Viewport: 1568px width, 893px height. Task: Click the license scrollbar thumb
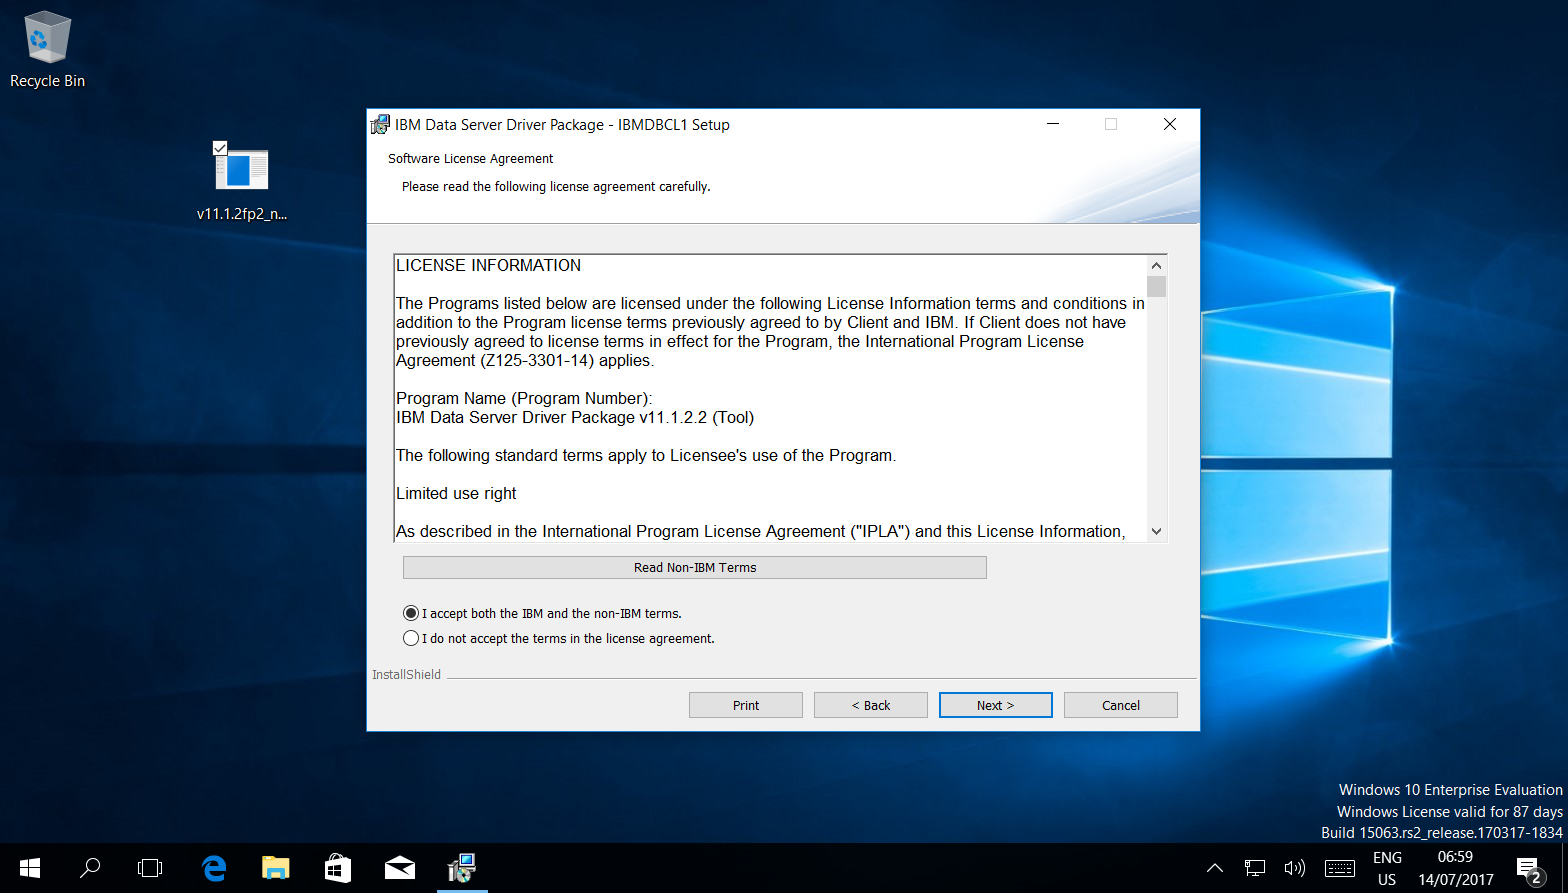click(x=1157, y=287)
